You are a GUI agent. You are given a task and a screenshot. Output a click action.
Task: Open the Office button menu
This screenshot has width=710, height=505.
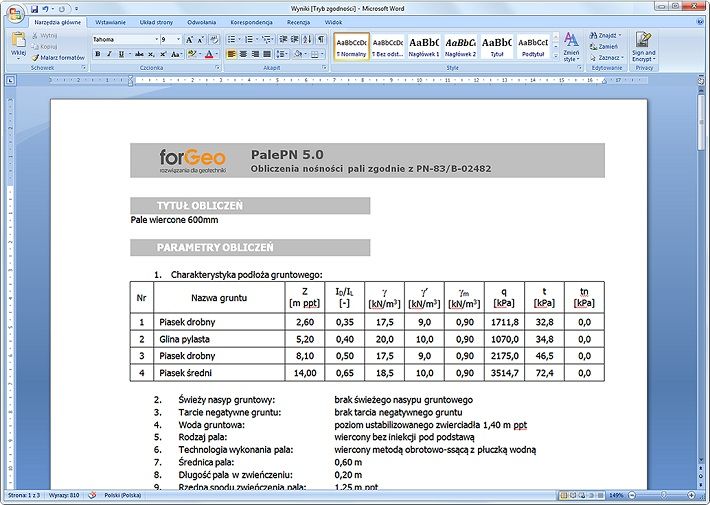pyautogui.click(x=15, y=13)
